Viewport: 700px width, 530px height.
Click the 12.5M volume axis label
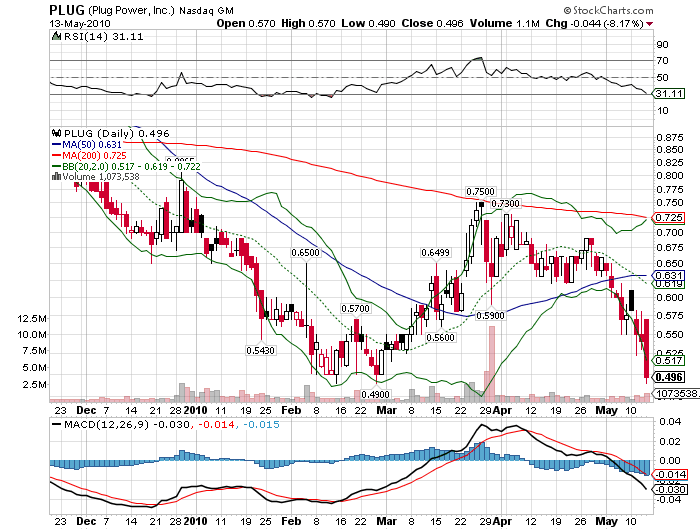(32, 318)
